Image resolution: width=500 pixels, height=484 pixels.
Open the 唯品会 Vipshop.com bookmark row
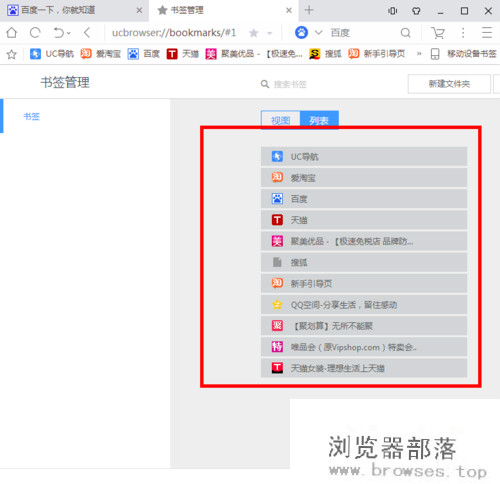tap(364, 347)
